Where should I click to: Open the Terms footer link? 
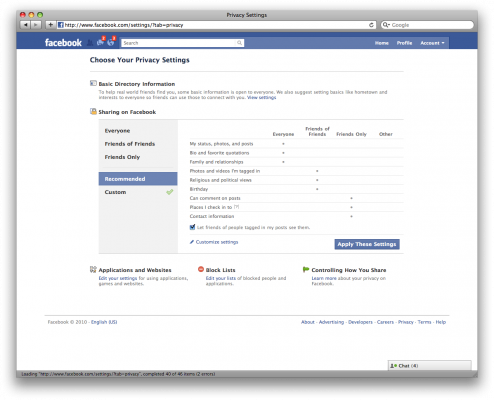click(424, 322)
